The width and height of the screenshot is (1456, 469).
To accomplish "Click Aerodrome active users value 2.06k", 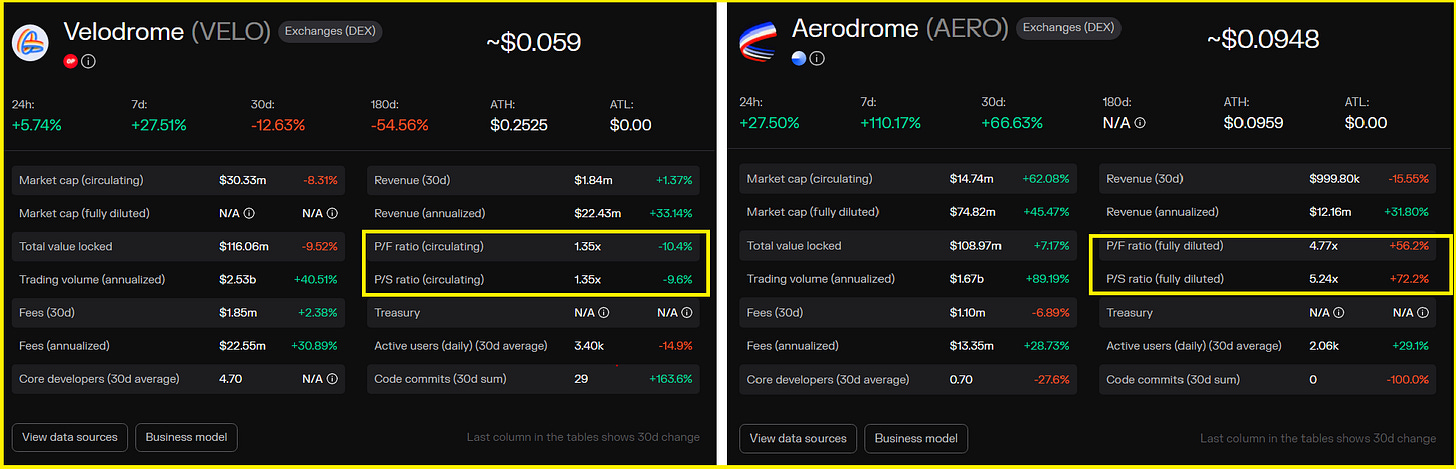I will 1325,346.
